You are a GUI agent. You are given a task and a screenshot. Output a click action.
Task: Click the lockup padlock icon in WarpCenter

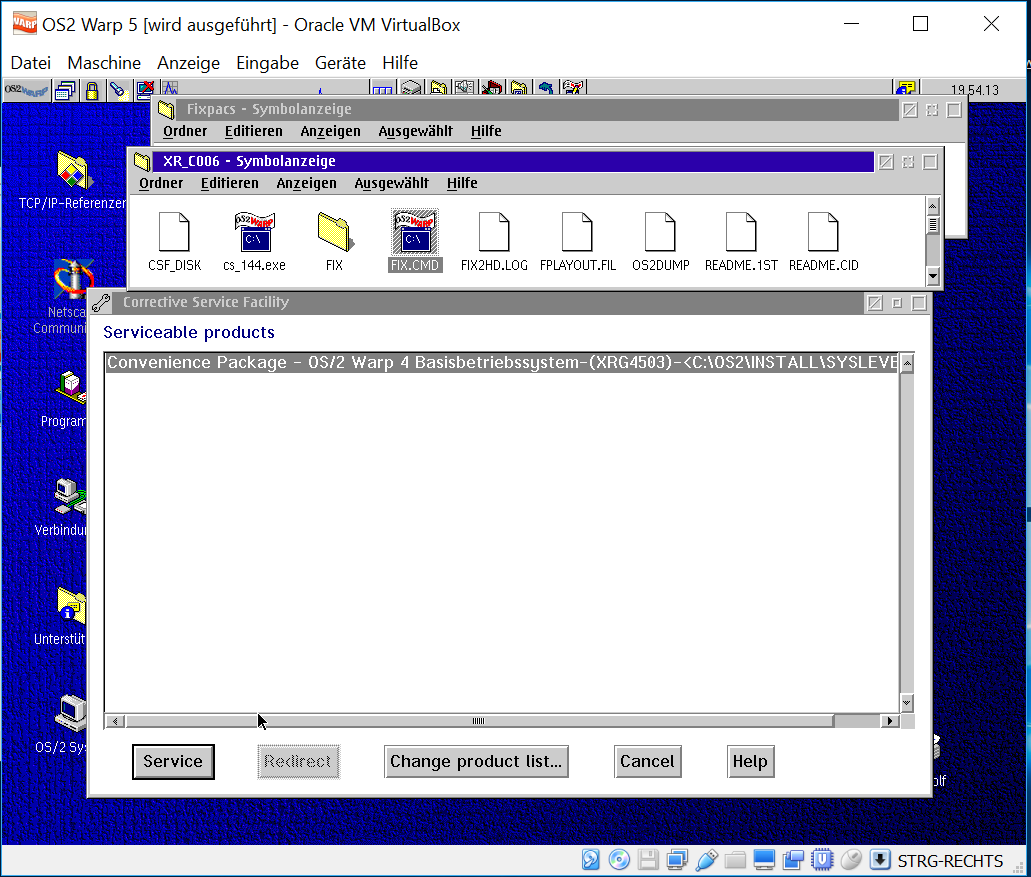tap(92, 90)
